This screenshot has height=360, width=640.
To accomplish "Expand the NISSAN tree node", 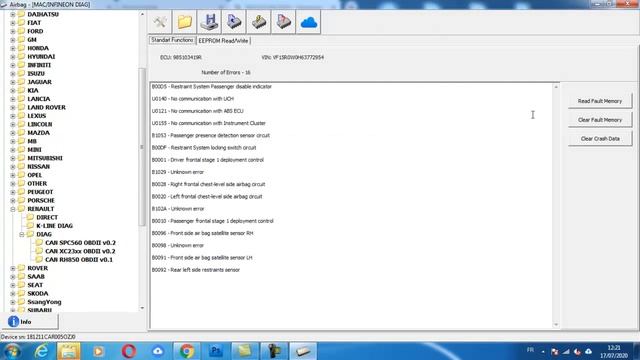I will (13, 167).
